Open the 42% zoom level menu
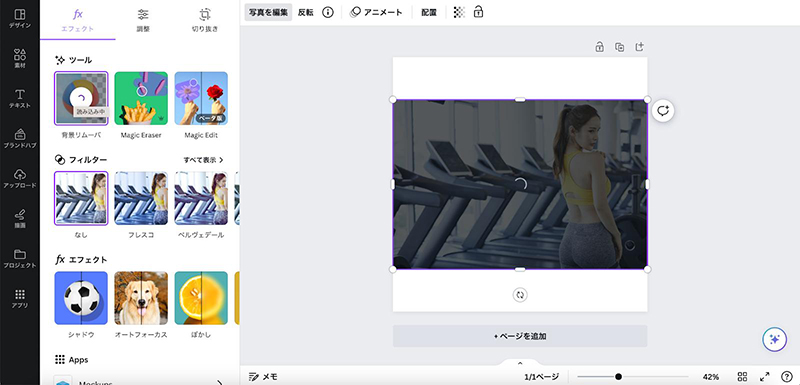The image size is (800, 385). (x=711, y=377)
